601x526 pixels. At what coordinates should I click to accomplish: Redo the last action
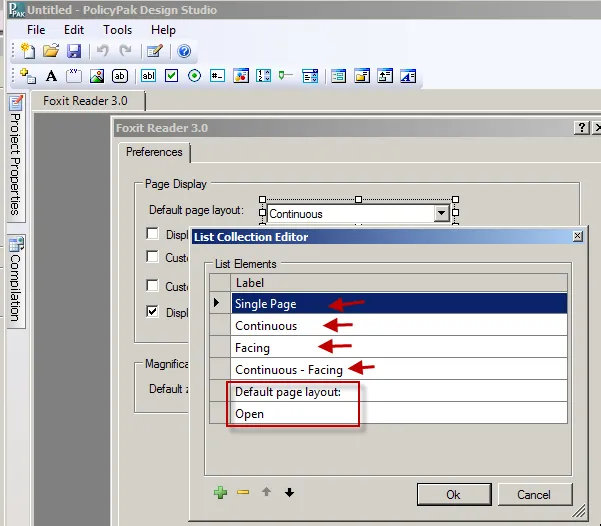point(125,51)
